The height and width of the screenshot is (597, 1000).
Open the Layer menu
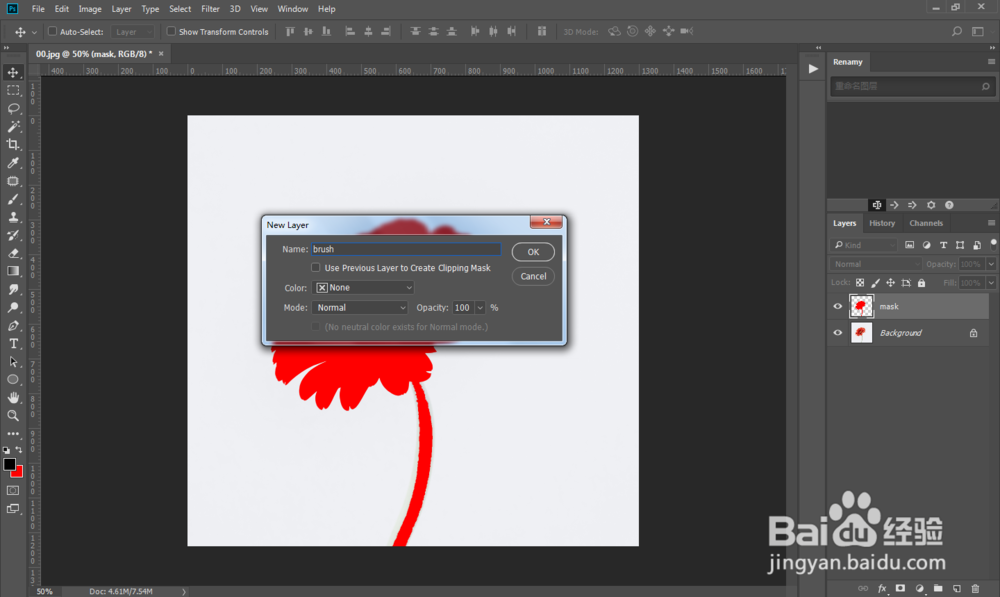[x=121, y=9]
